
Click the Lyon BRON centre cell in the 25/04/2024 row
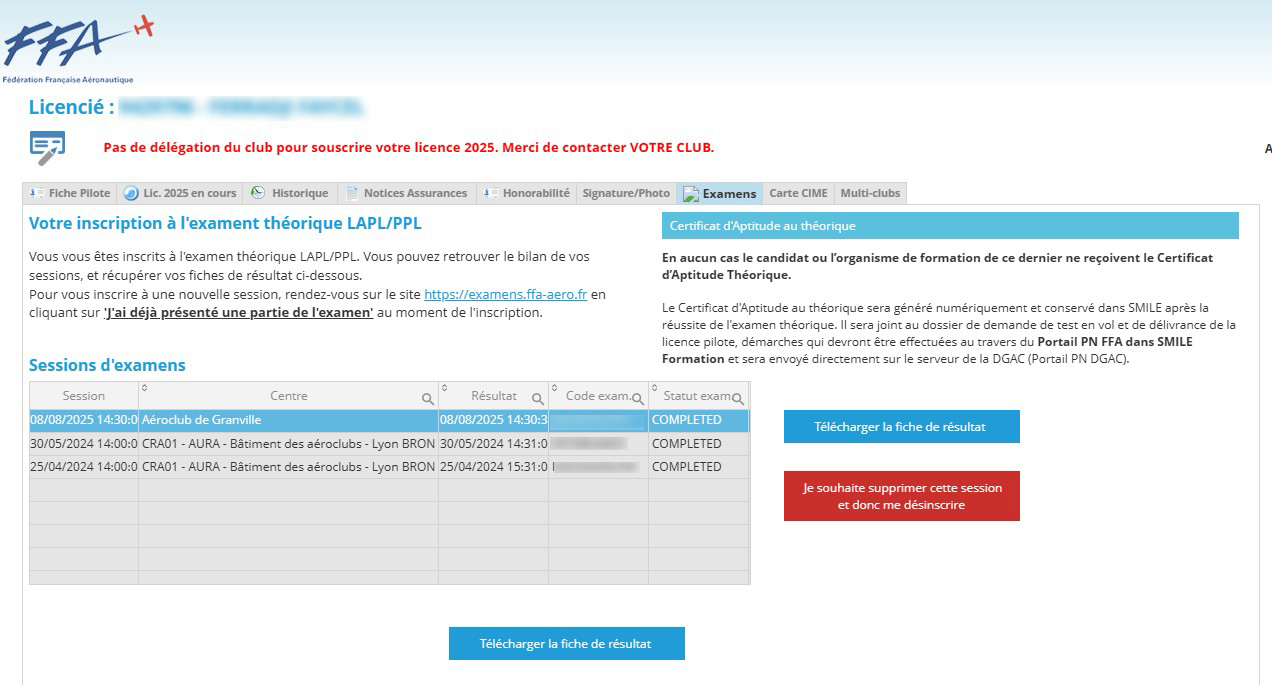coord(288,467)
